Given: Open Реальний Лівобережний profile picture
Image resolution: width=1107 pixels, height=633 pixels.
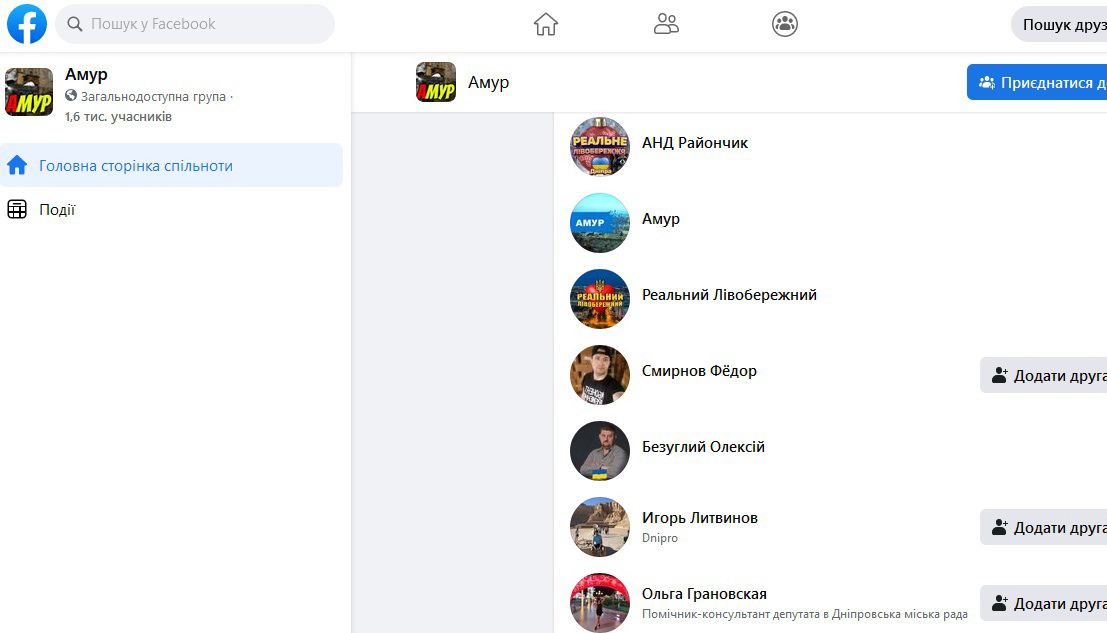Looking at the screenshot, I should pos(599,299).
